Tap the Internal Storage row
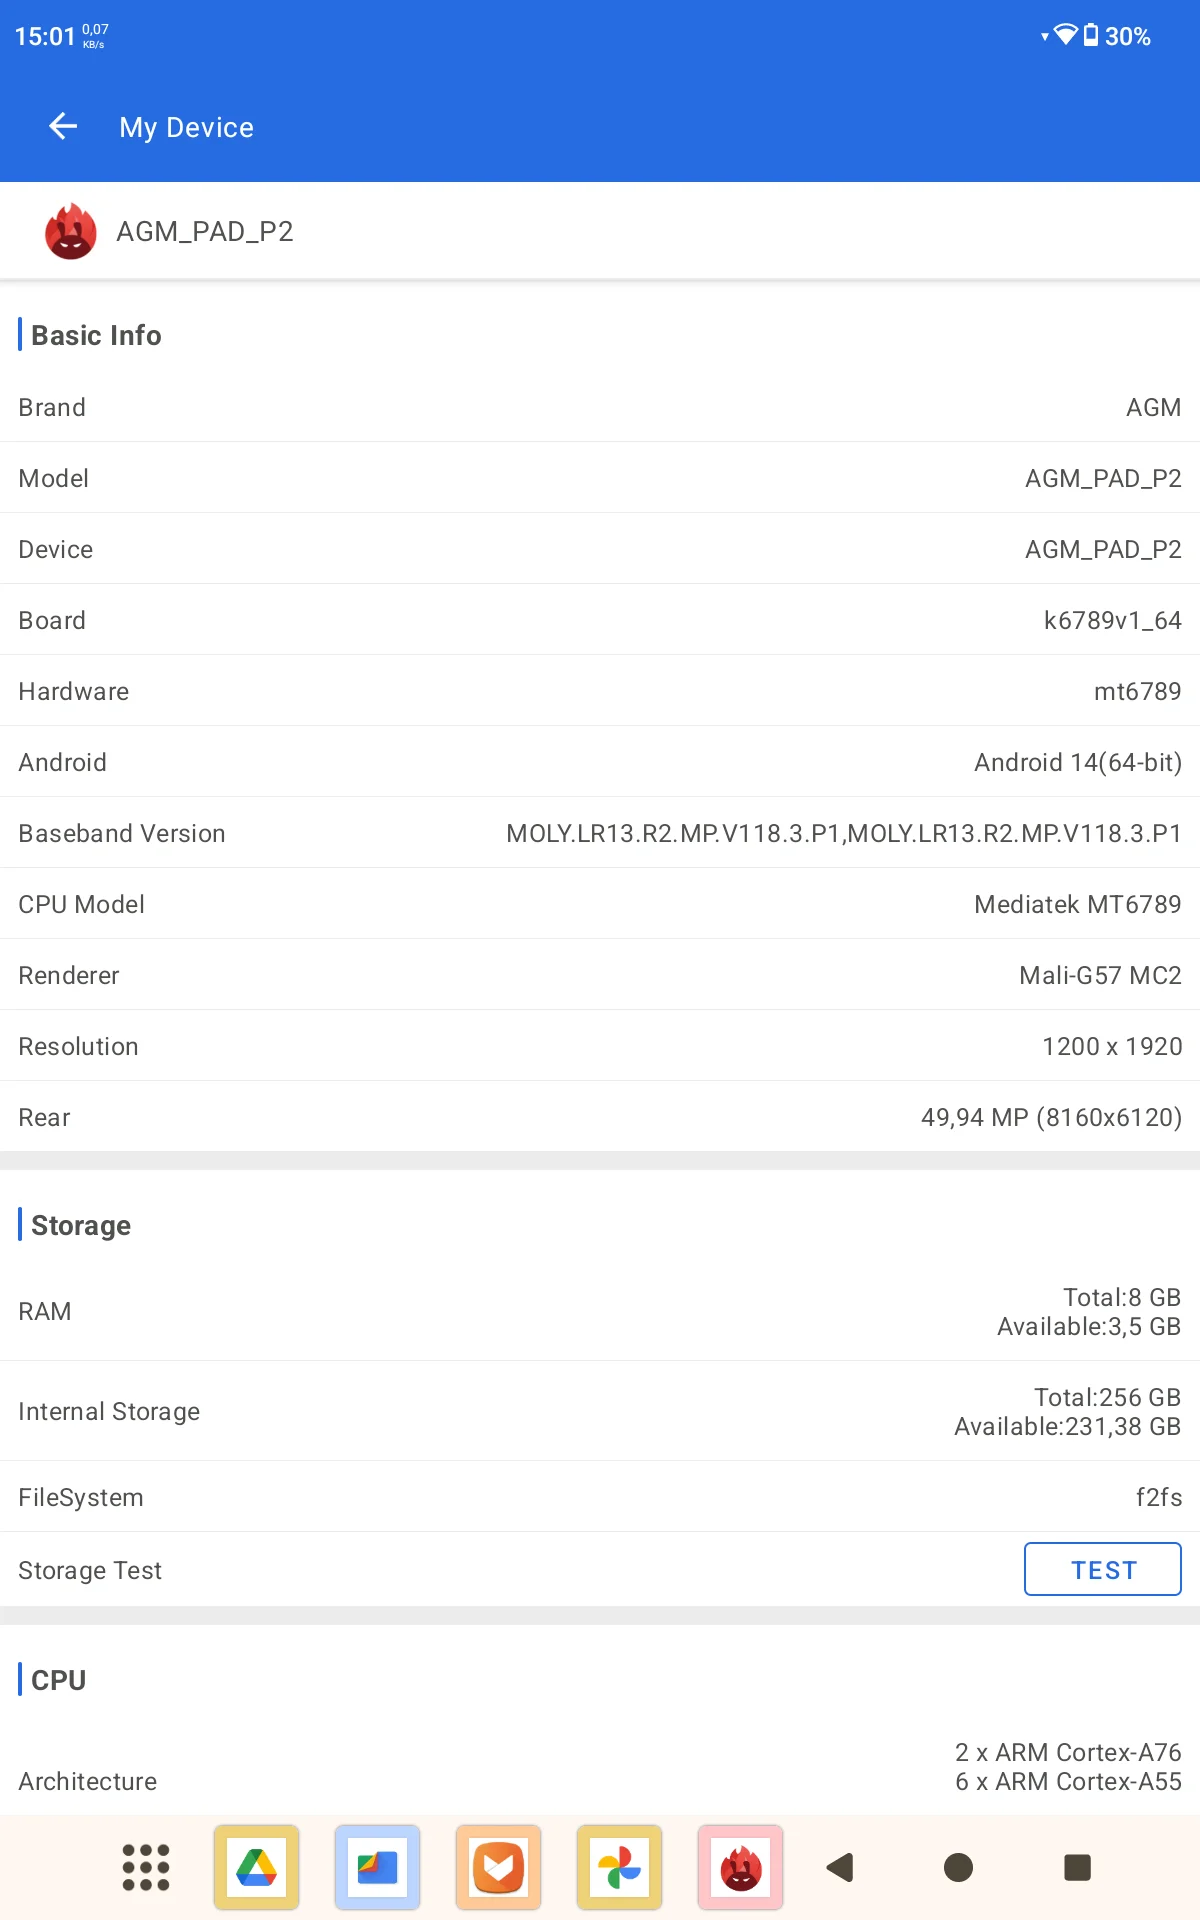 (x=600, y=1411)
